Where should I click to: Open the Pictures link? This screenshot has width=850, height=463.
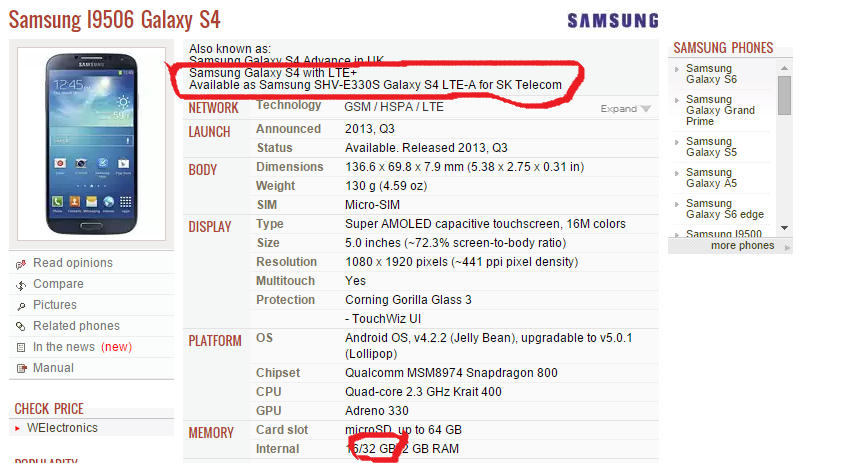pyautogui.click(x=55, y=305)
